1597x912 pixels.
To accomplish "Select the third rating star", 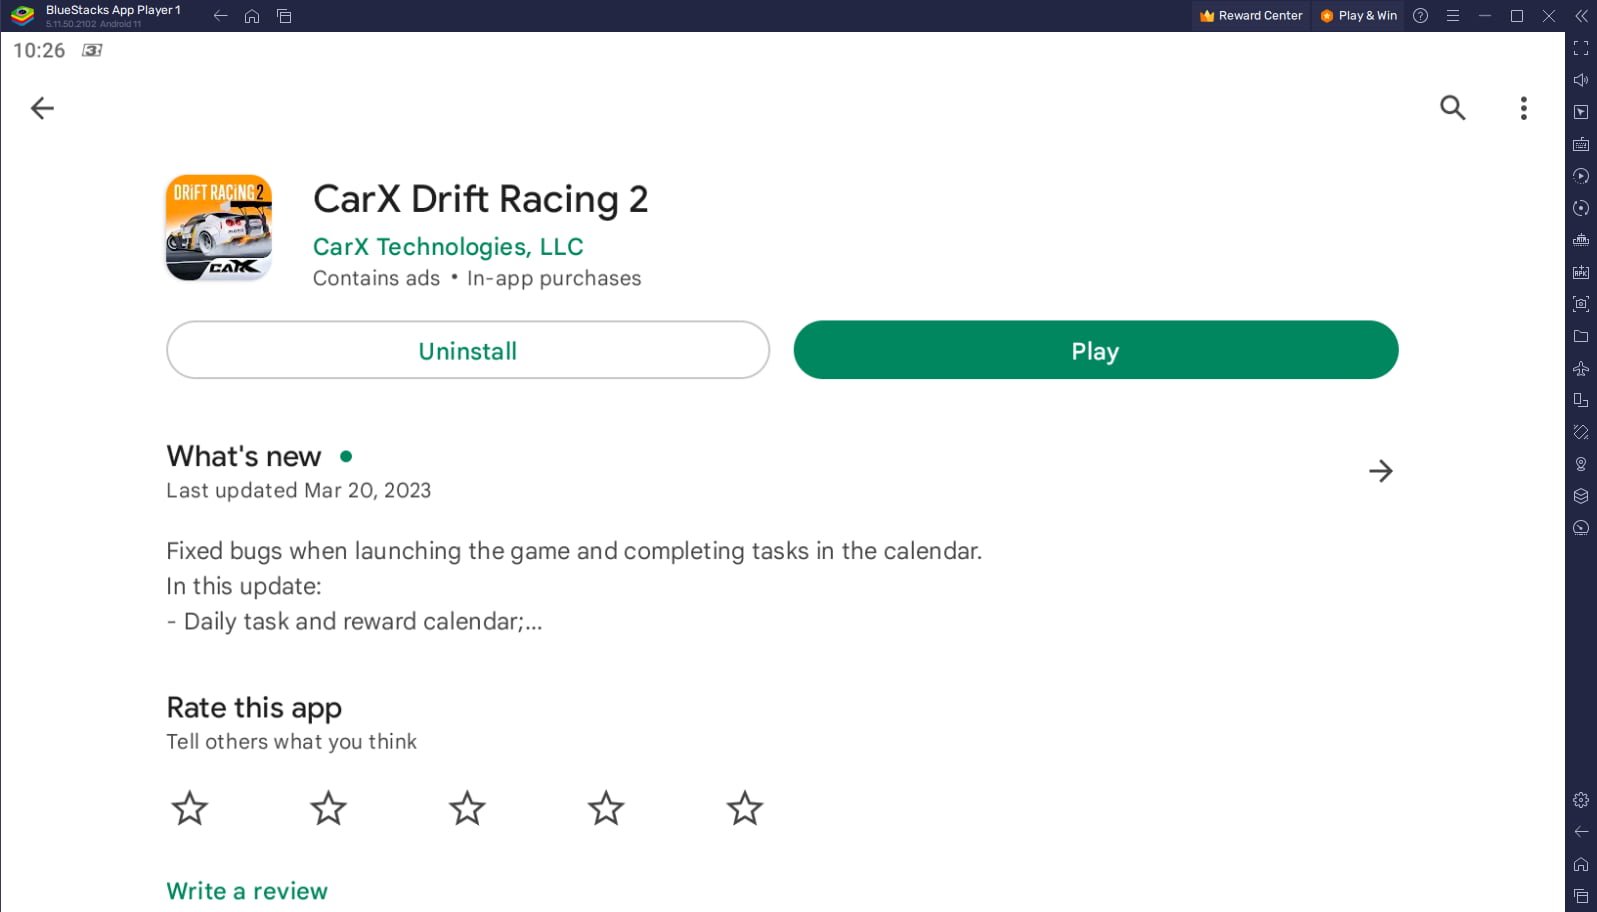I will (467, 808).
